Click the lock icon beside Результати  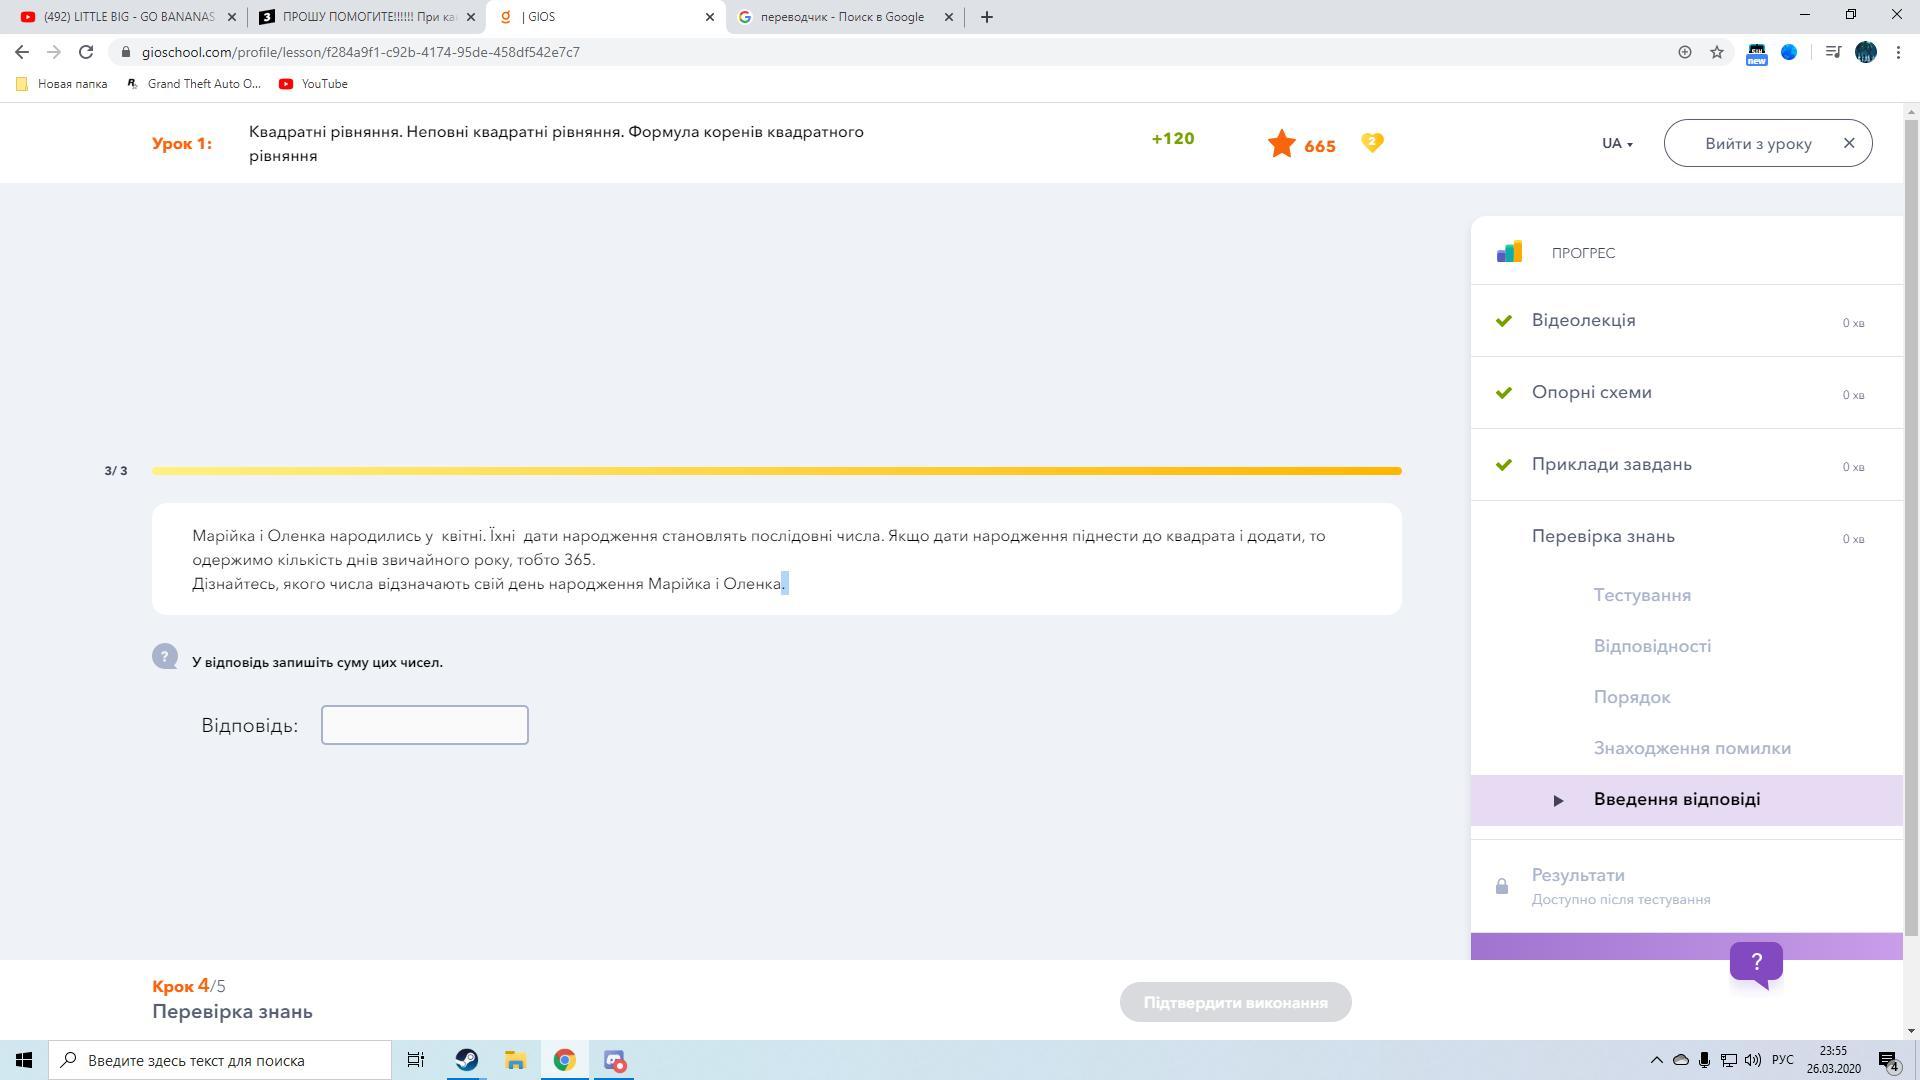(x=1501, y=887)
